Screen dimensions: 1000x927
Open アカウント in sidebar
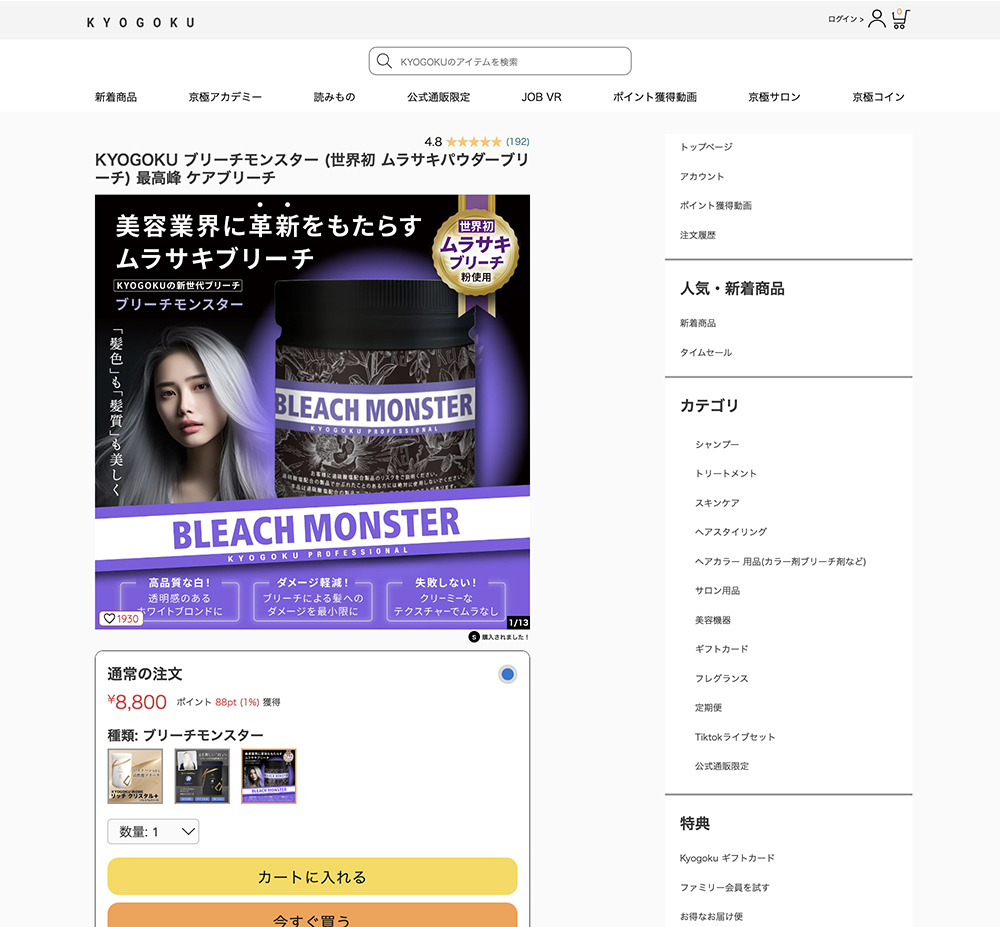pyautogui.click(x=702, y=176)
